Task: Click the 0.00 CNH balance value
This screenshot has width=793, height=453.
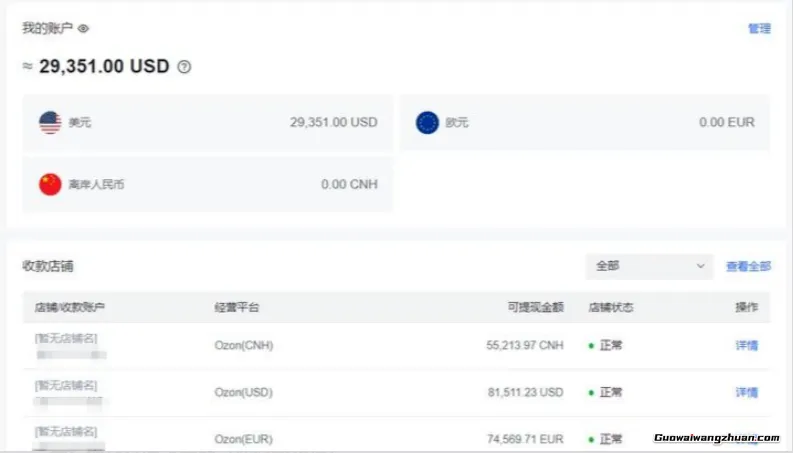Action: point(349,185)
